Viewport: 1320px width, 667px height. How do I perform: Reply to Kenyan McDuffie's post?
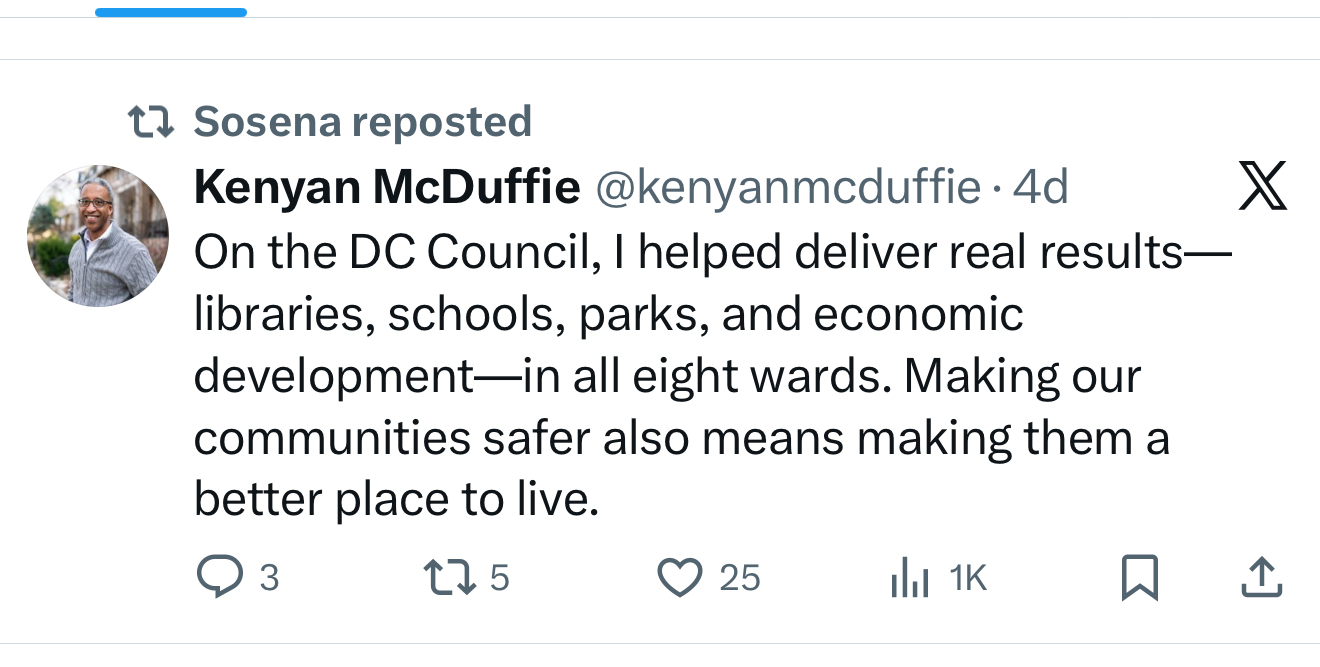point(219,577)
